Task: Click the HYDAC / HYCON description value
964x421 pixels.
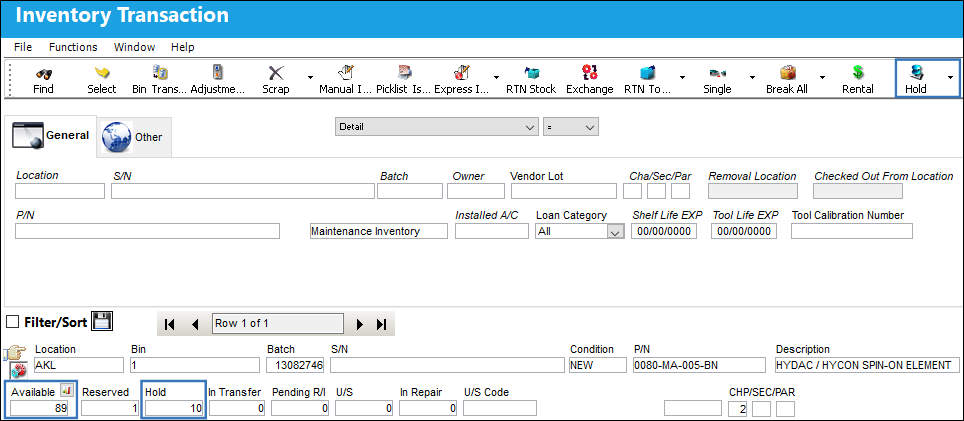Action: point(867,365)
